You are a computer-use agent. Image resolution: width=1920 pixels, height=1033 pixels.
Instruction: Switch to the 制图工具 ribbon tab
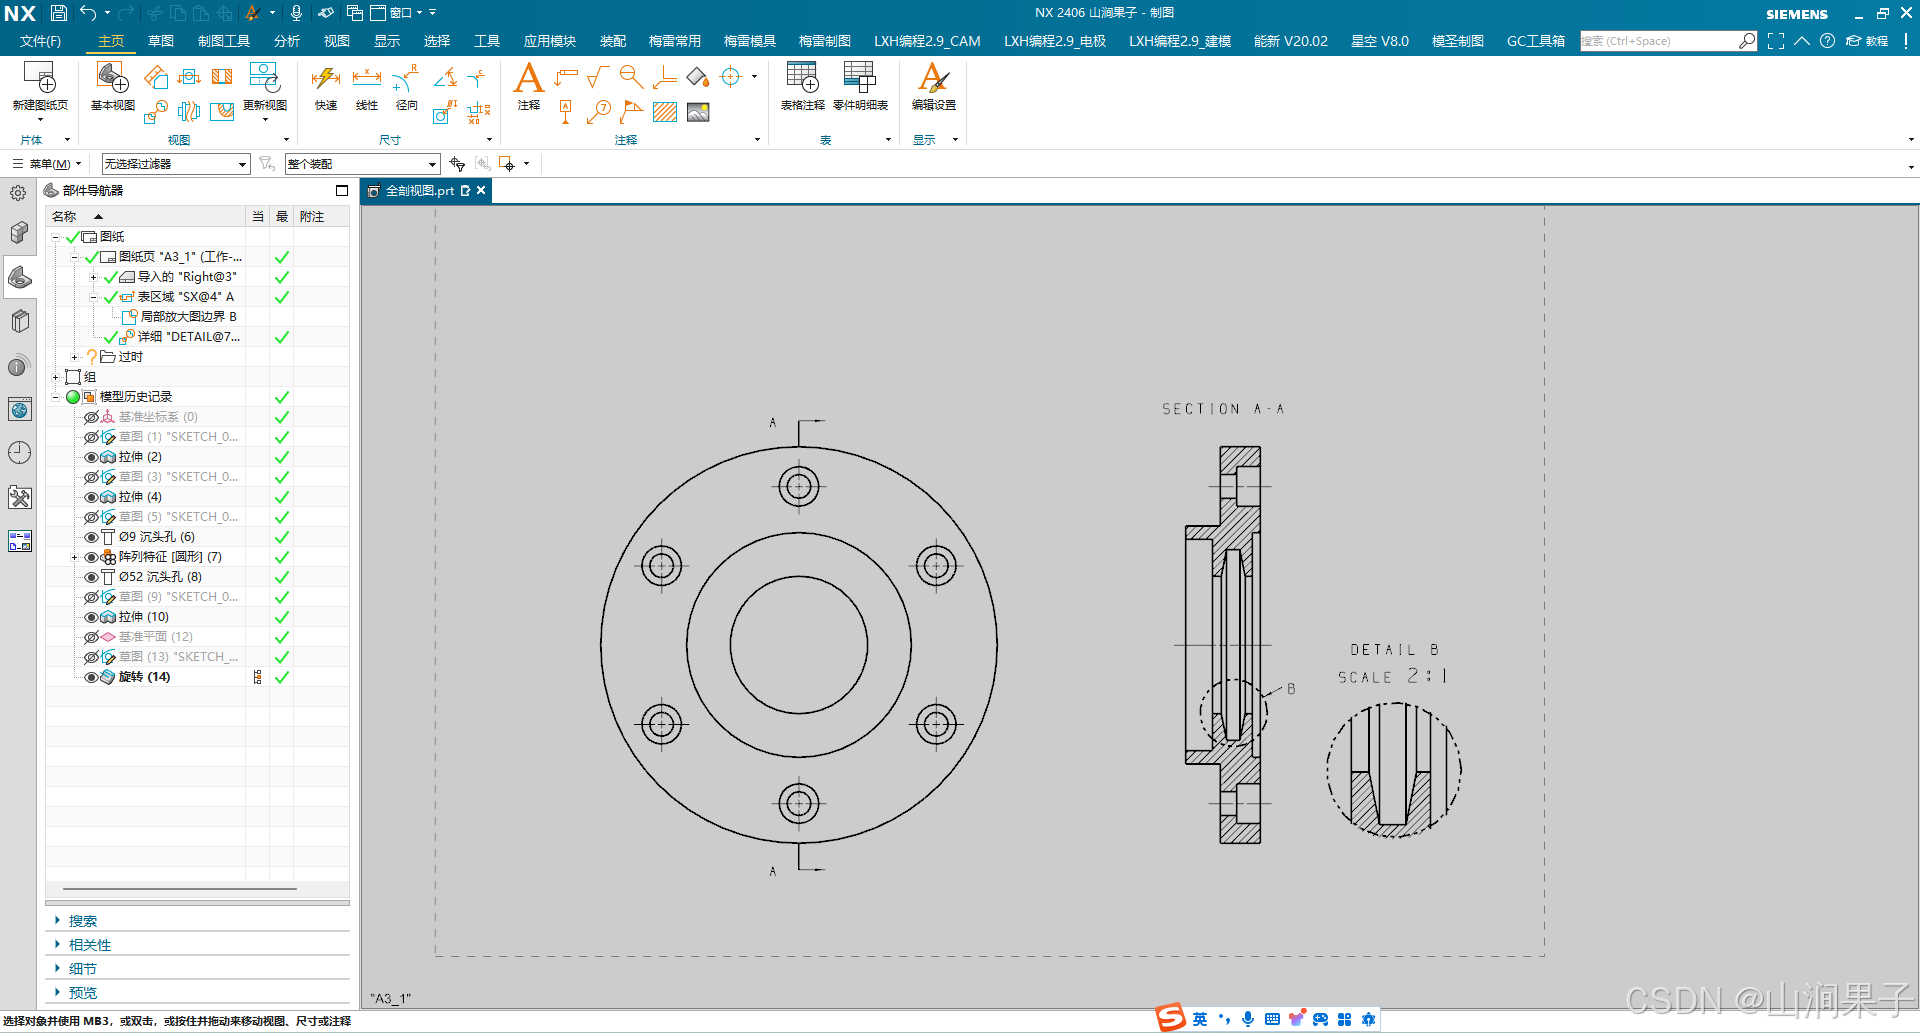pos(224,41)
